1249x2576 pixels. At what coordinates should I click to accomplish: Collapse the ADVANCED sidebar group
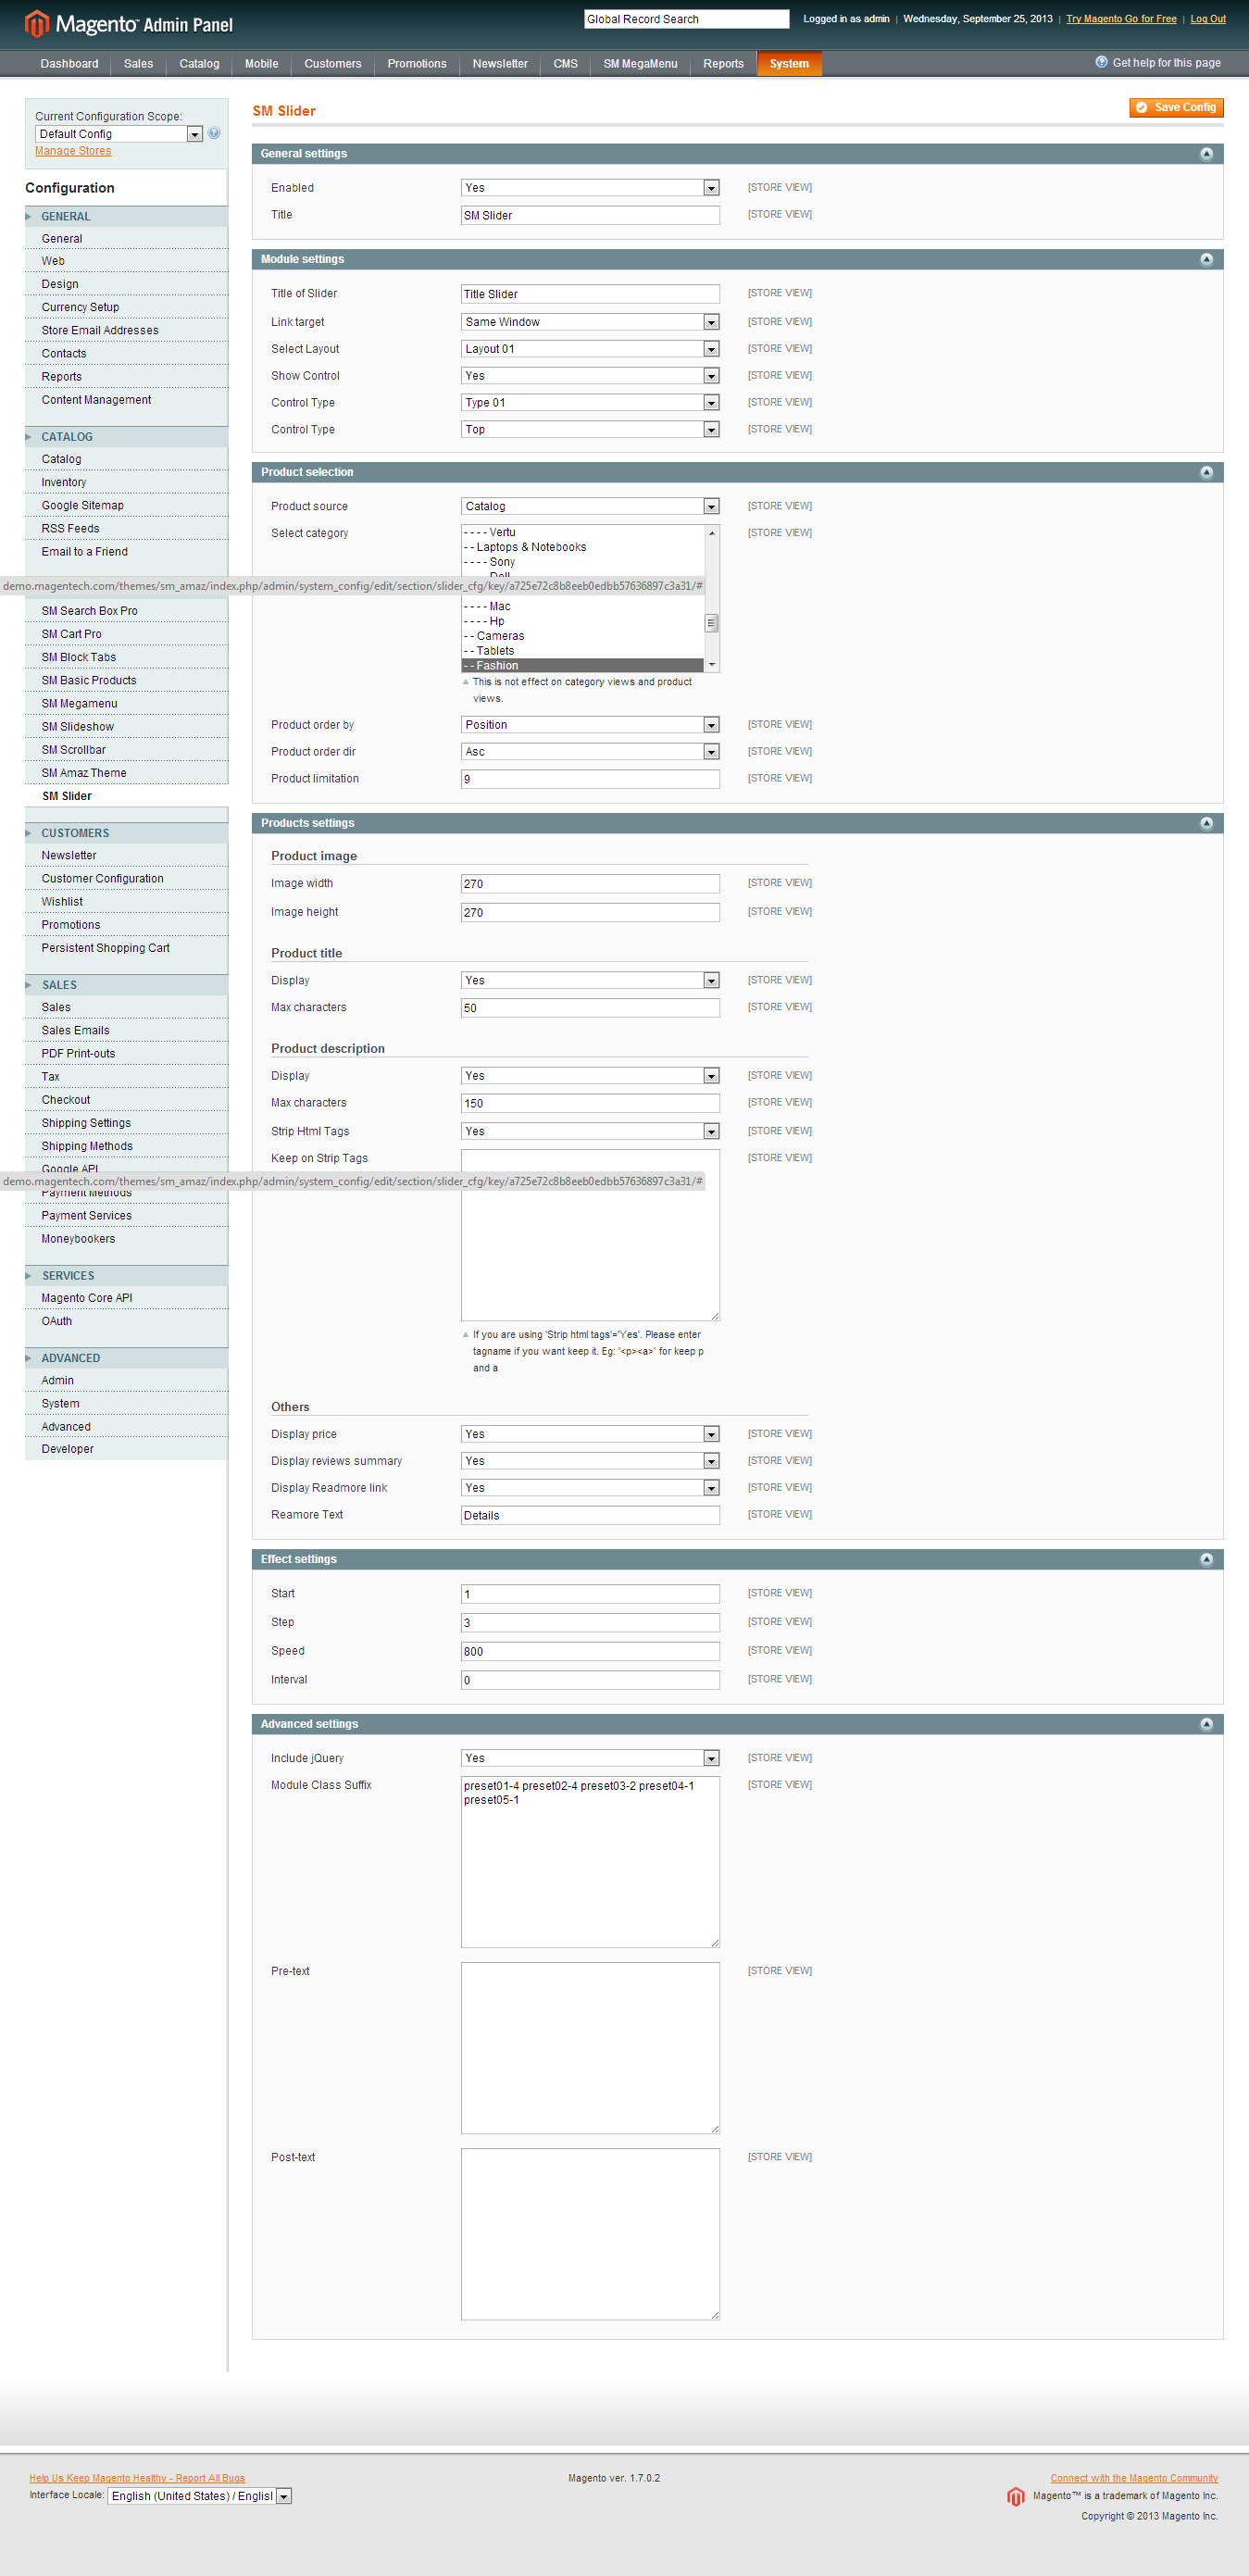[x=126, y=1358]
